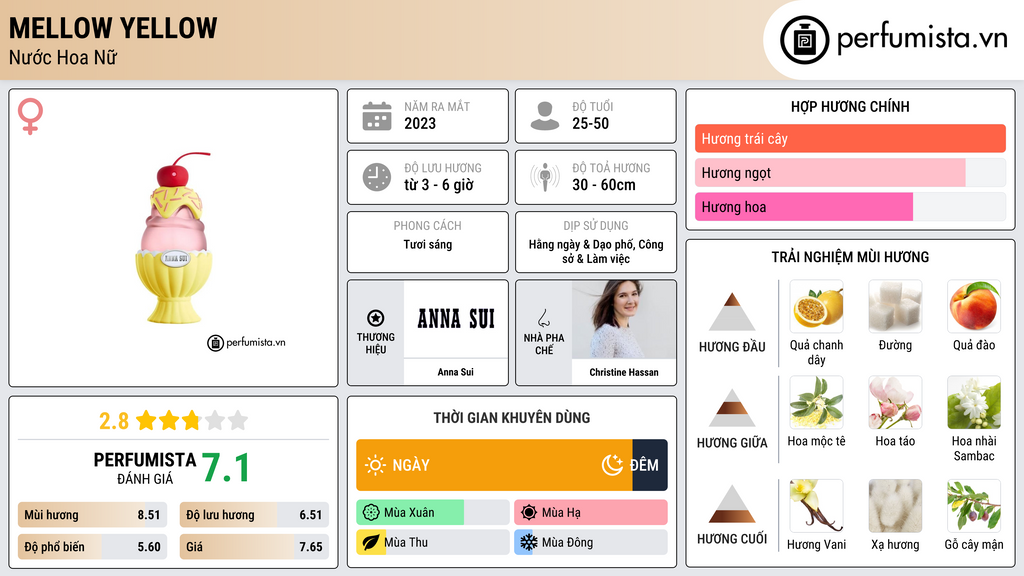
Task: Click the Christine Hassan name caption
Action: (624, 372)
